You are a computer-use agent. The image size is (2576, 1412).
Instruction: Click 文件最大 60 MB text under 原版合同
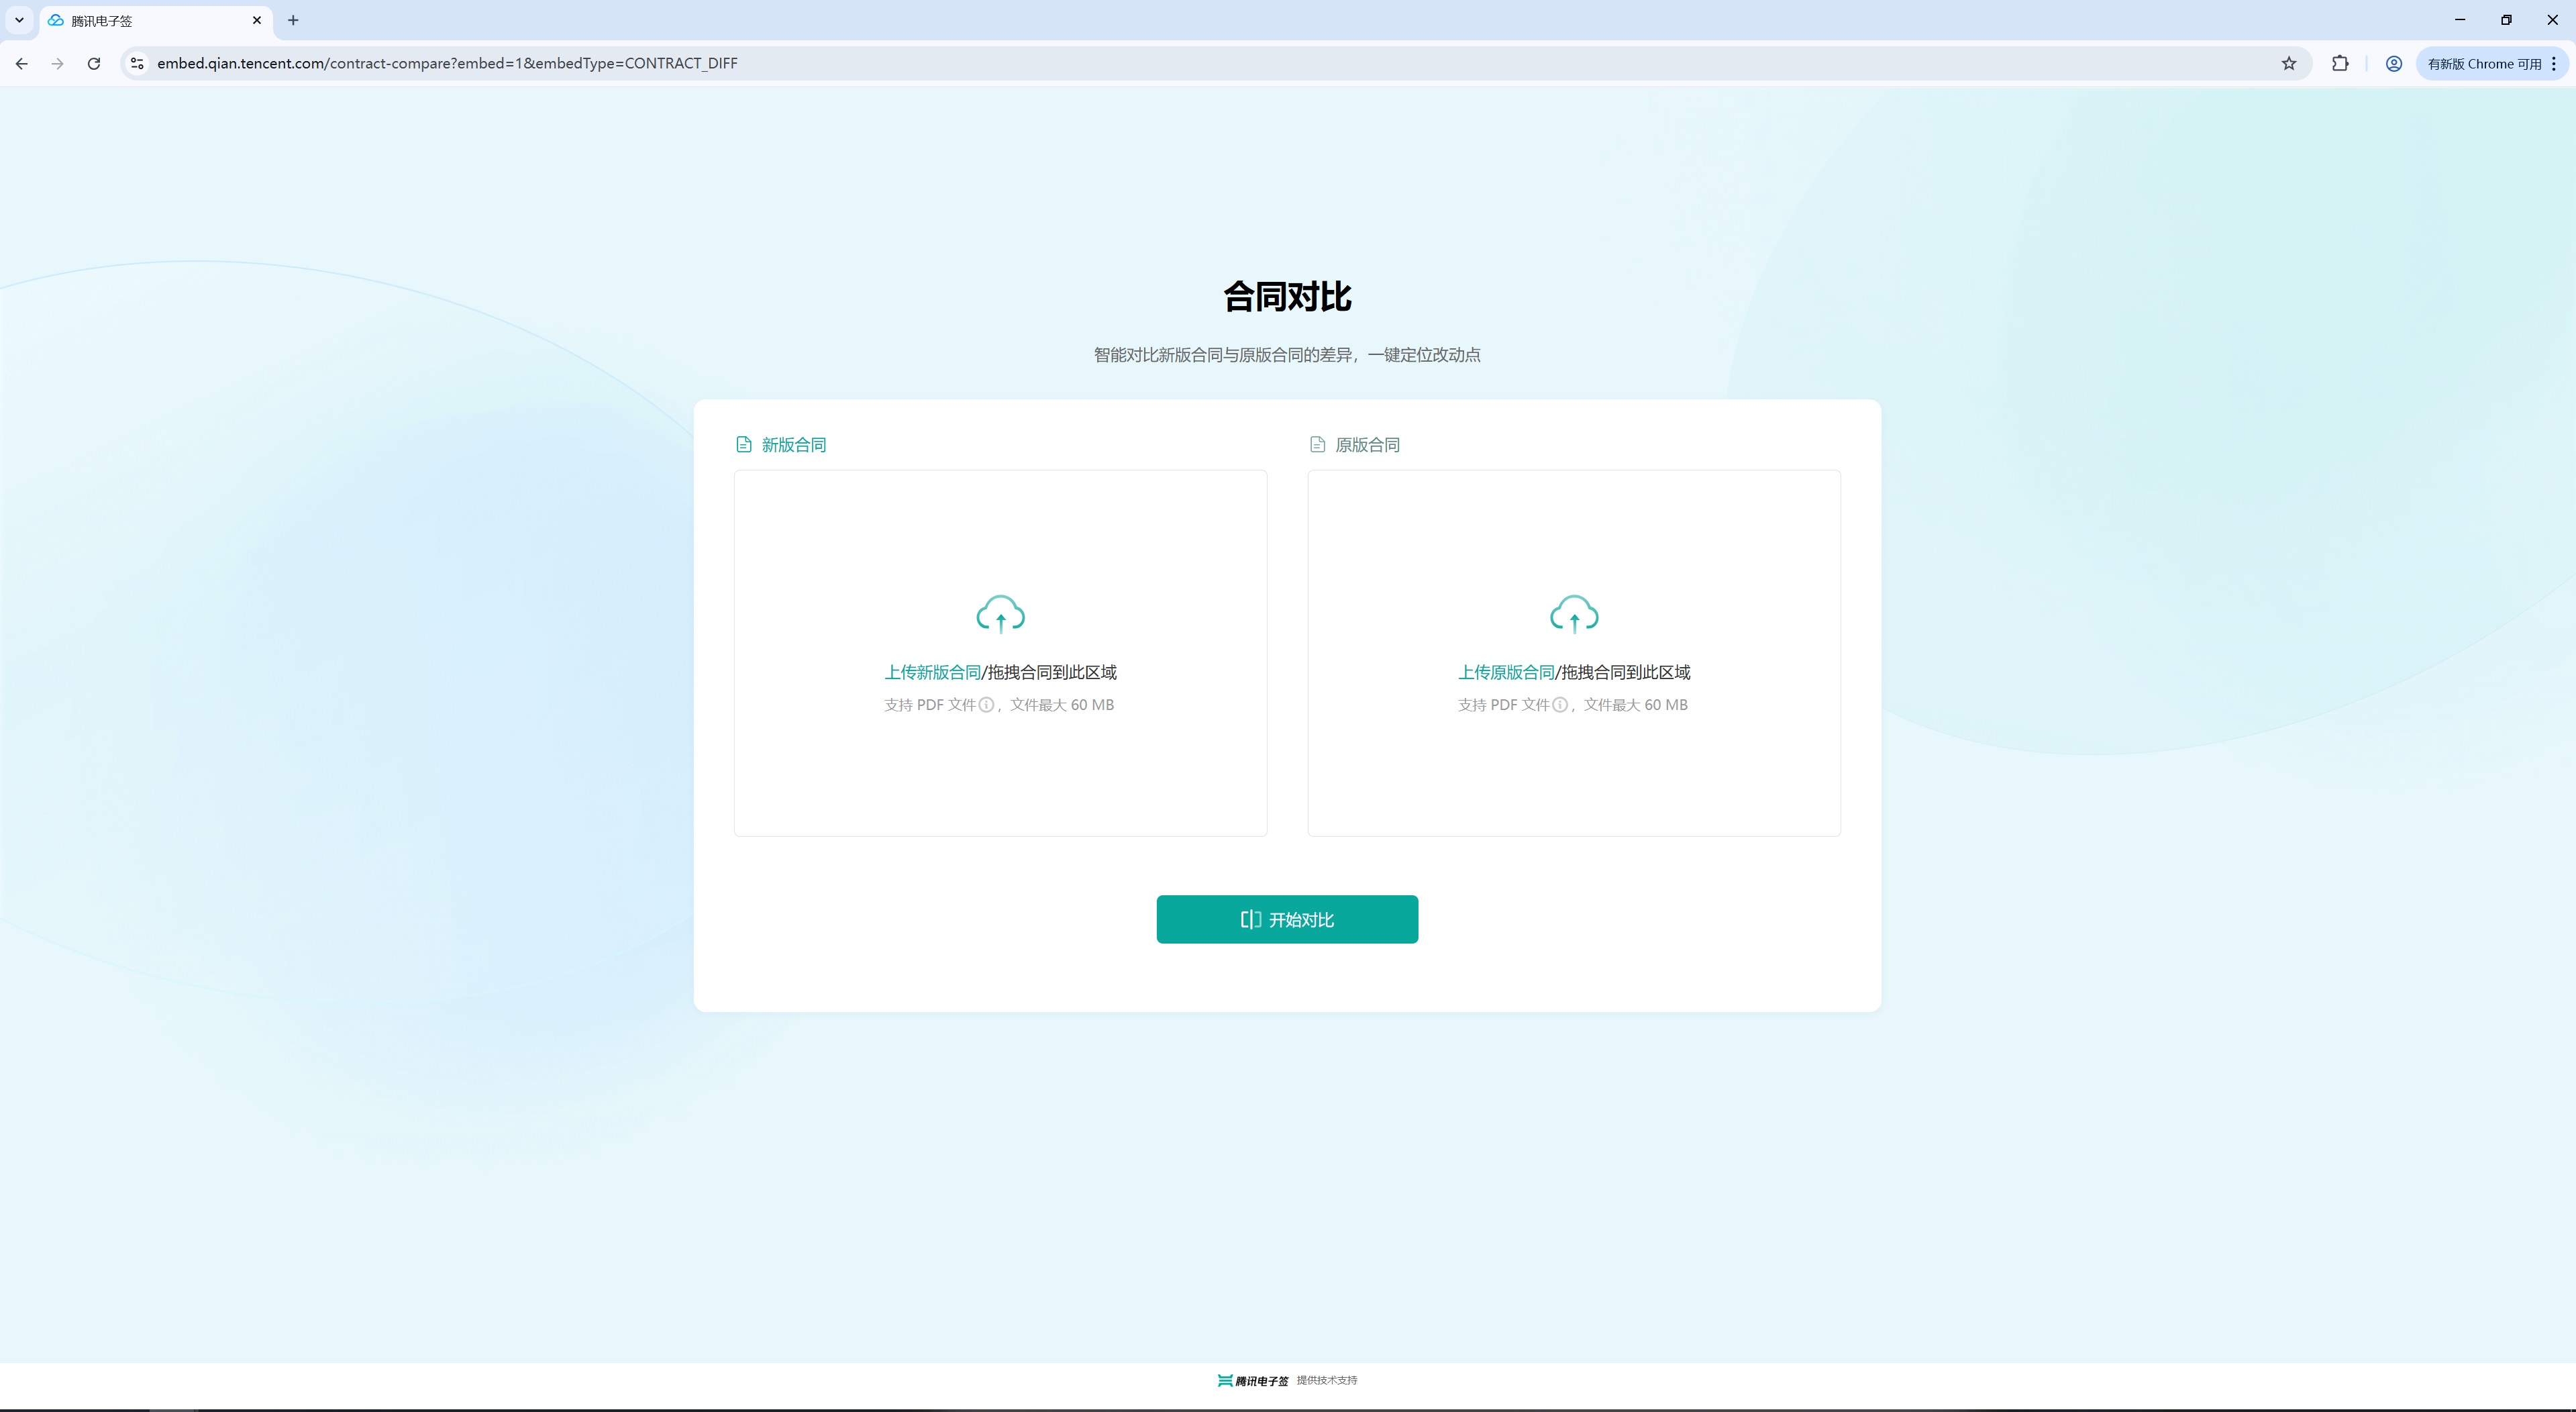tap(1636, 705)
